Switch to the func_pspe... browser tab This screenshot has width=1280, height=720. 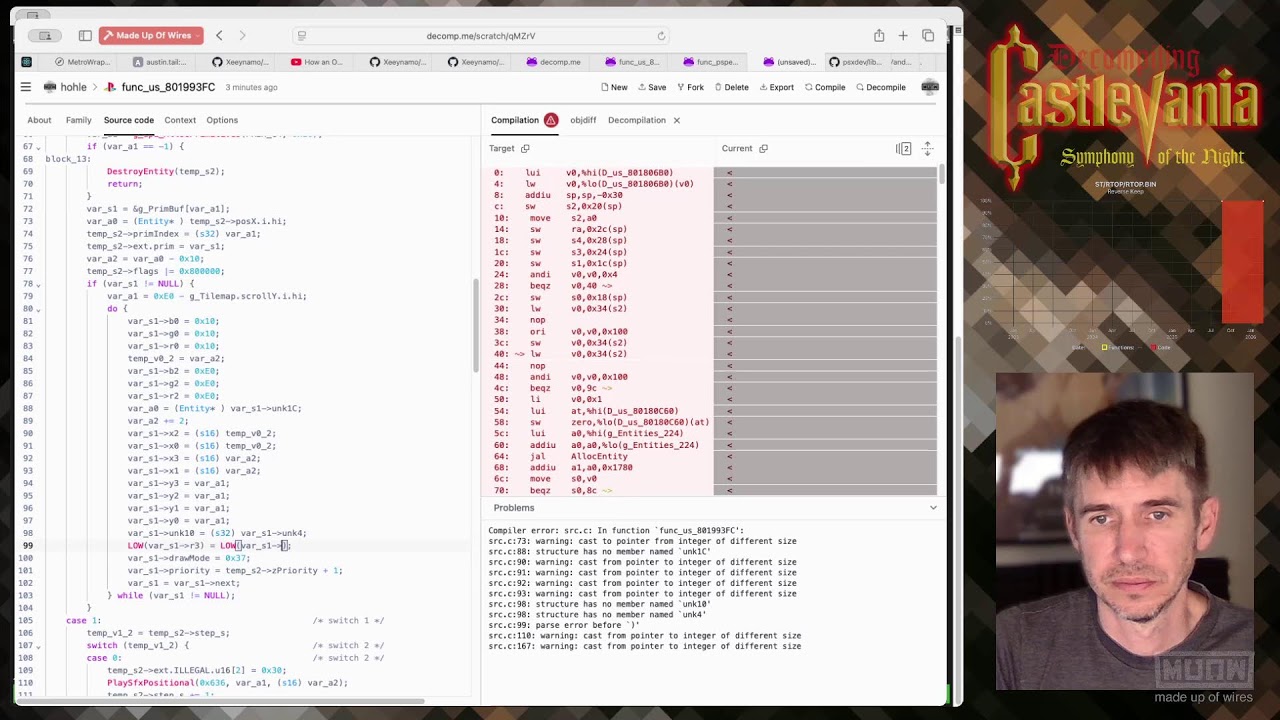coord(710,62)
